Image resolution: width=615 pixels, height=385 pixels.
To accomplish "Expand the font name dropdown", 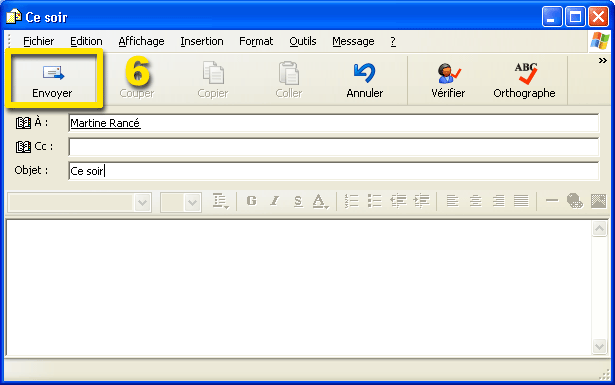I will 143,202.
